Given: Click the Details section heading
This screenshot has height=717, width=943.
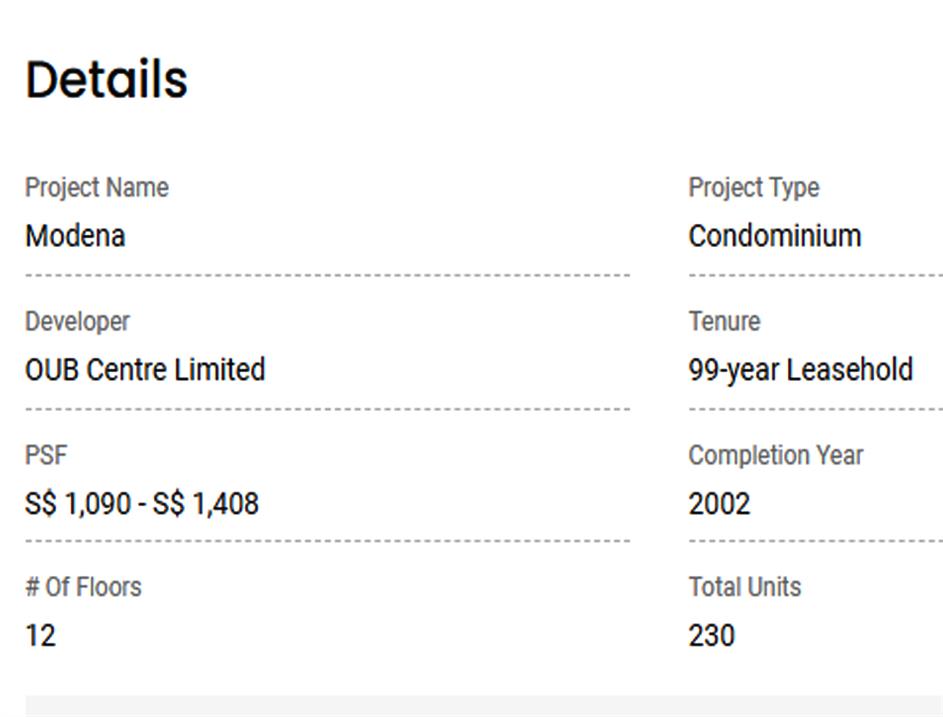Looking at the screenshot, I should click(106, 80).
